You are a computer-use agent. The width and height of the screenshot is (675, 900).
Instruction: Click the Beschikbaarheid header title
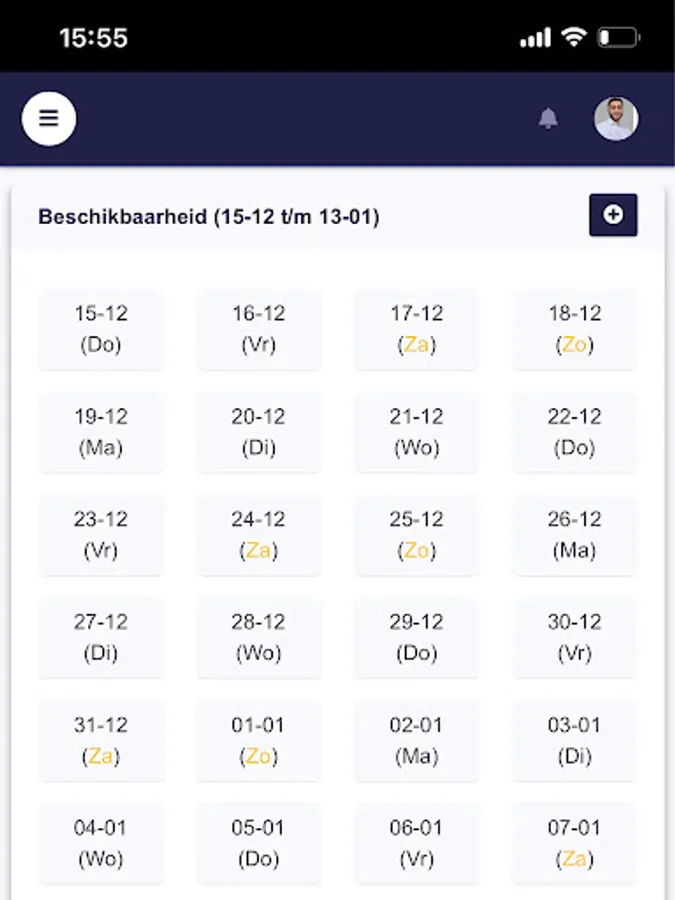209,217
